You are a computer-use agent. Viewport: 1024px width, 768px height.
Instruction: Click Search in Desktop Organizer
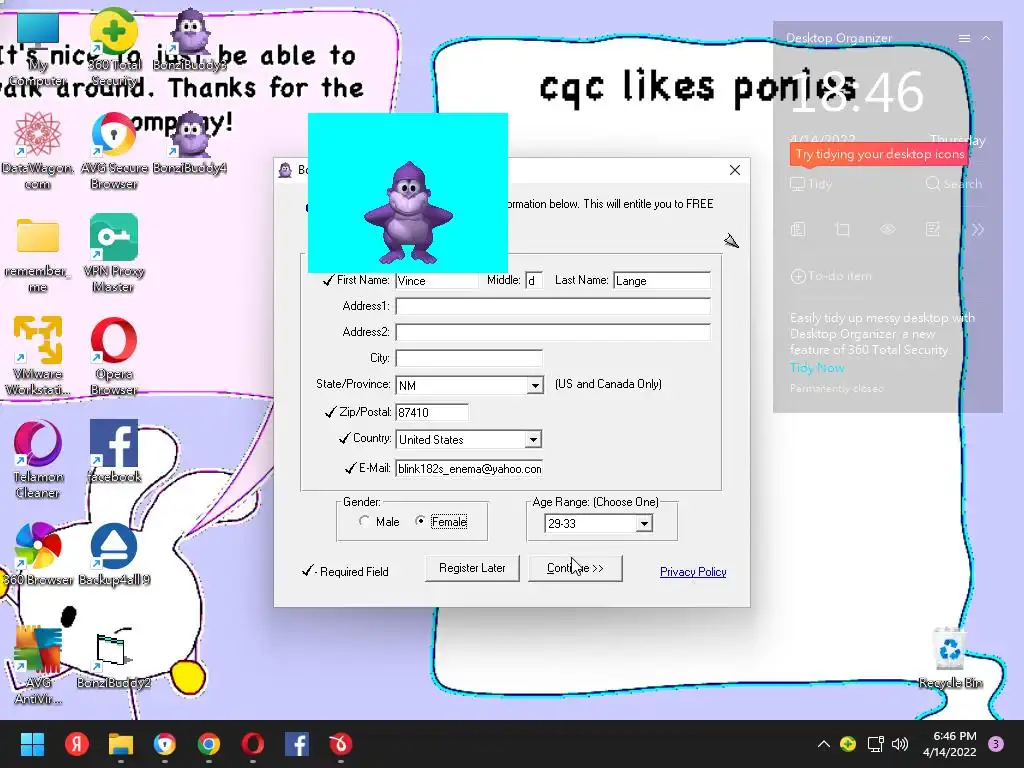coord(953,184)
